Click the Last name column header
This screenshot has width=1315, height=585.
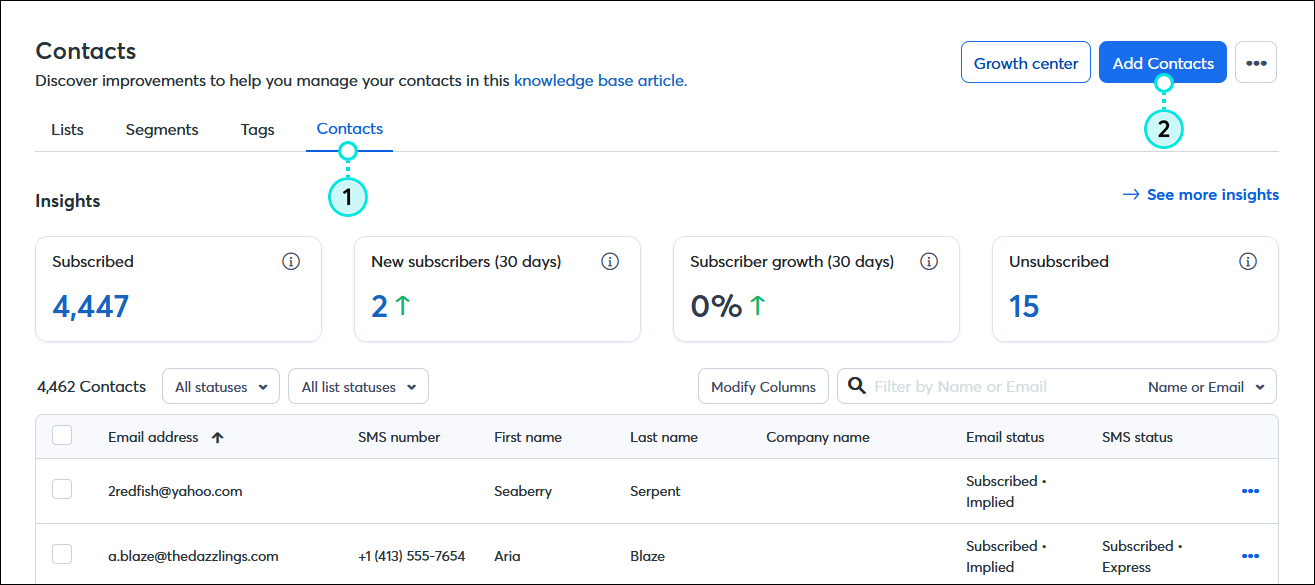pyautogui.click(x=664, y=437)
